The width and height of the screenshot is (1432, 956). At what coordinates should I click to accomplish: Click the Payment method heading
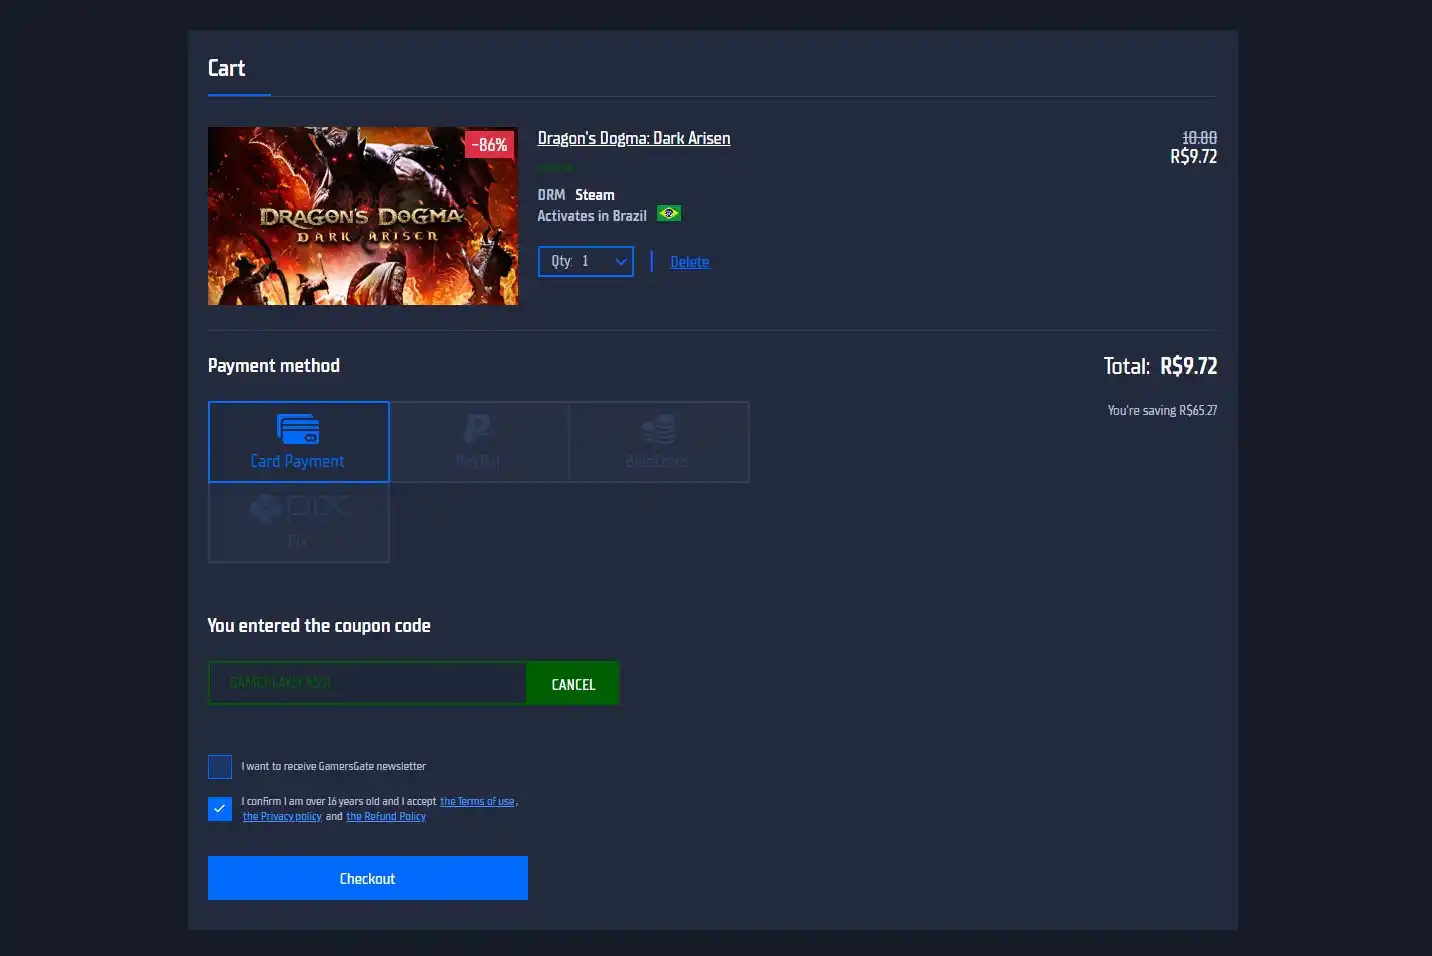pos(274,366)
